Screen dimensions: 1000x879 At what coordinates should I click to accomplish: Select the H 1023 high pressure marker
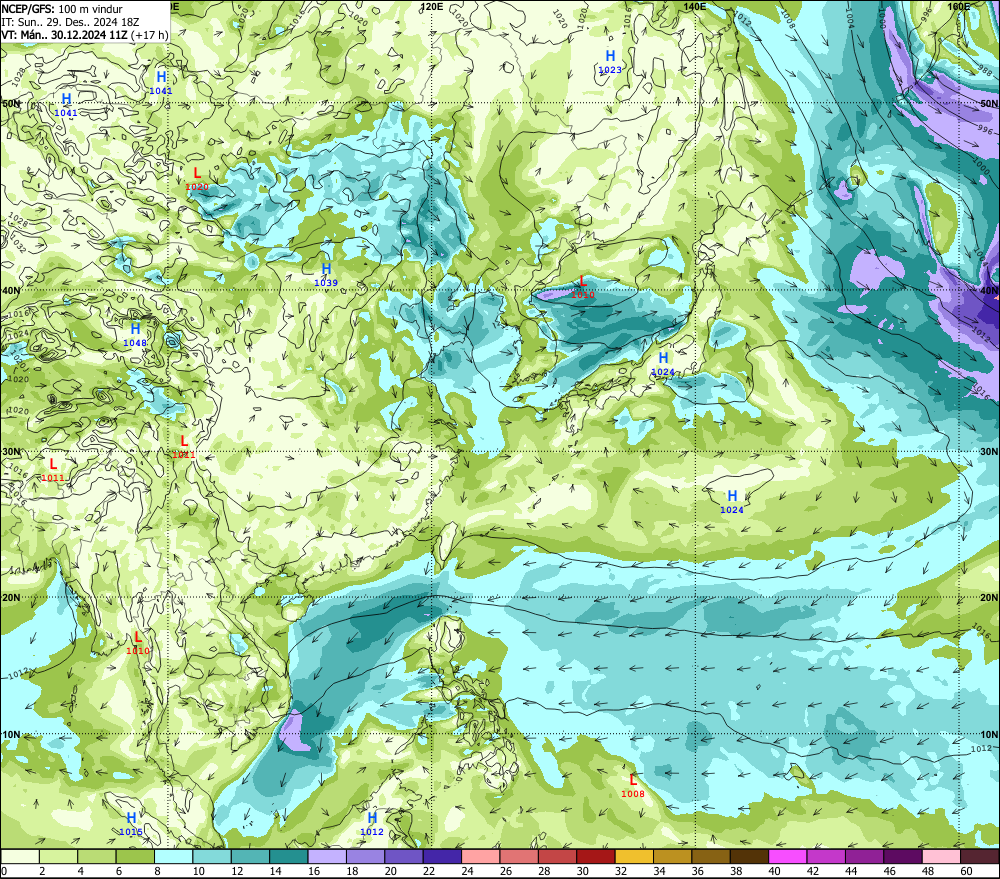point(610,62)
